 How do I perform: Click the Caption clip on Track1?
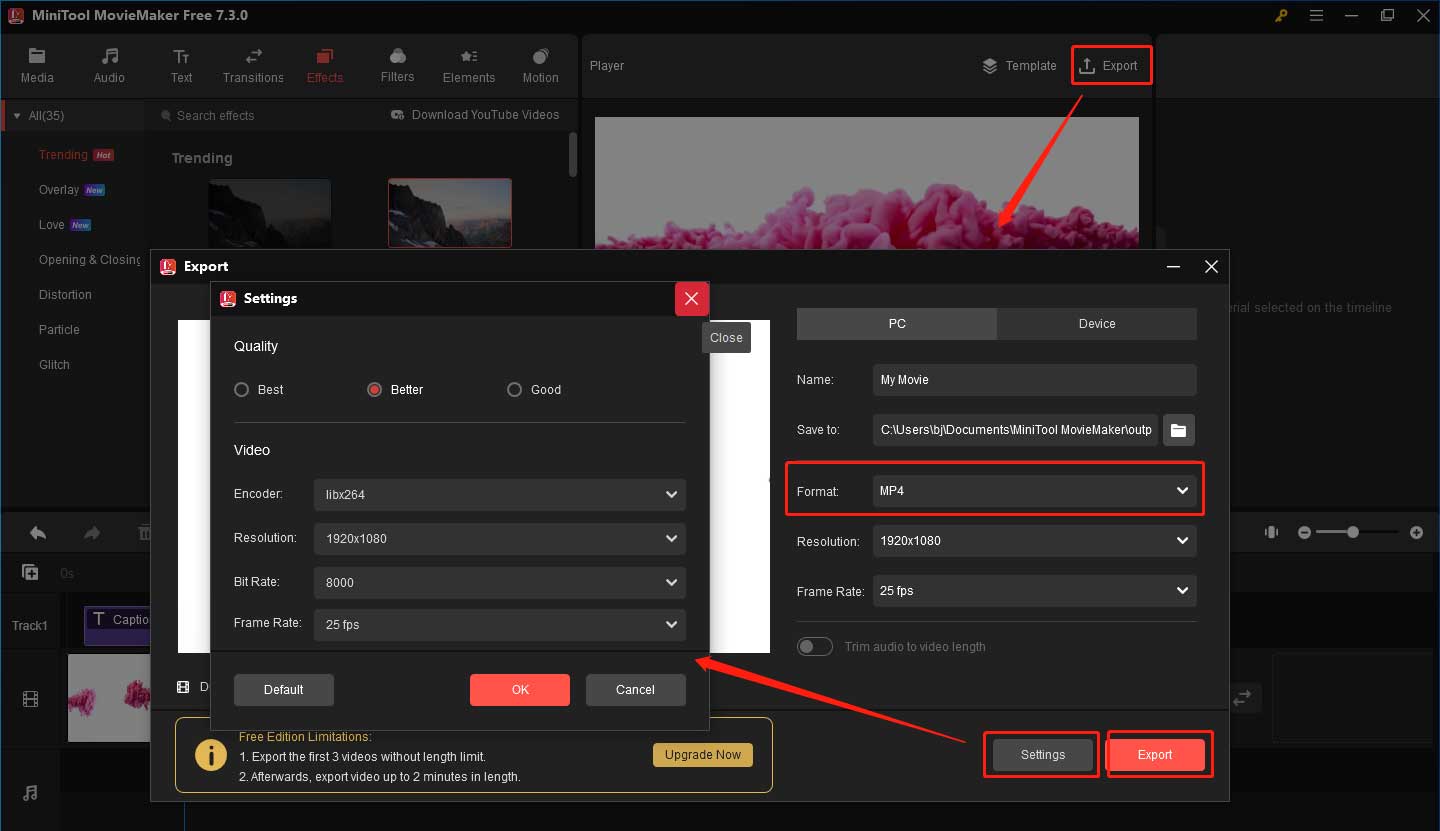118,625
